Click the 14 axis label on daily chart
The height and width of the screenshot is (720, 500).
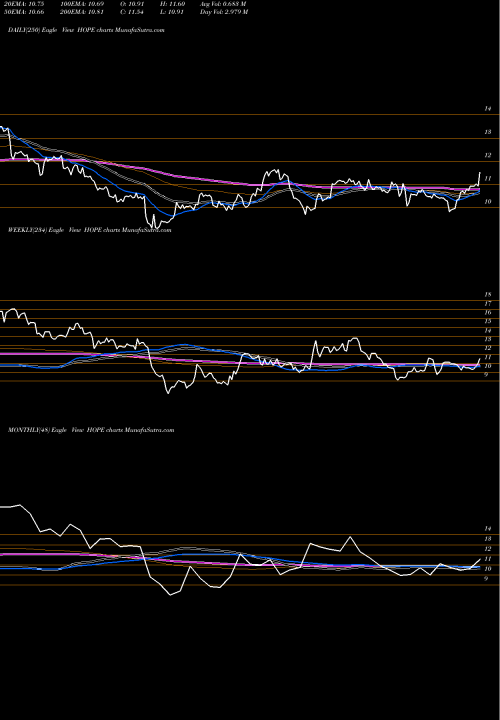[488, 109]
